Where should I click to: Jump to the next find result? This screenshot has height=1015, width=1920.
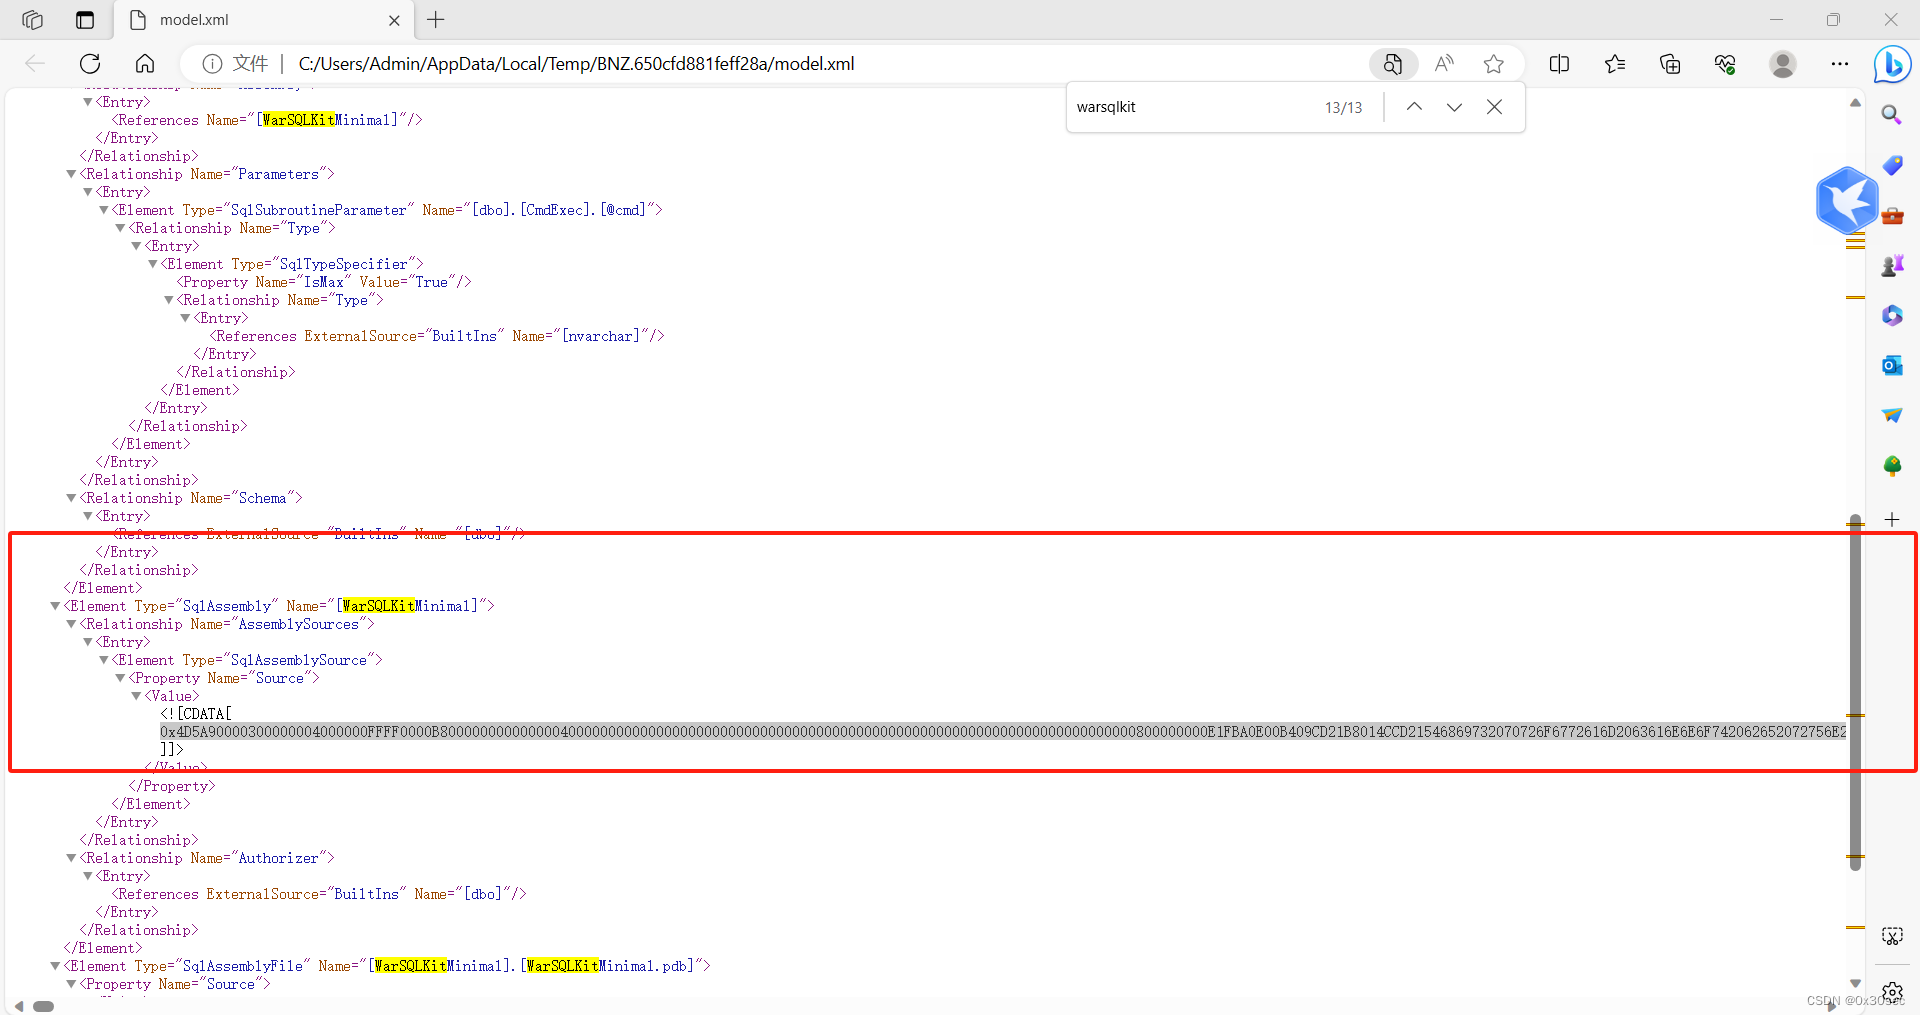pyautogui.click(x=1454, y=107)
